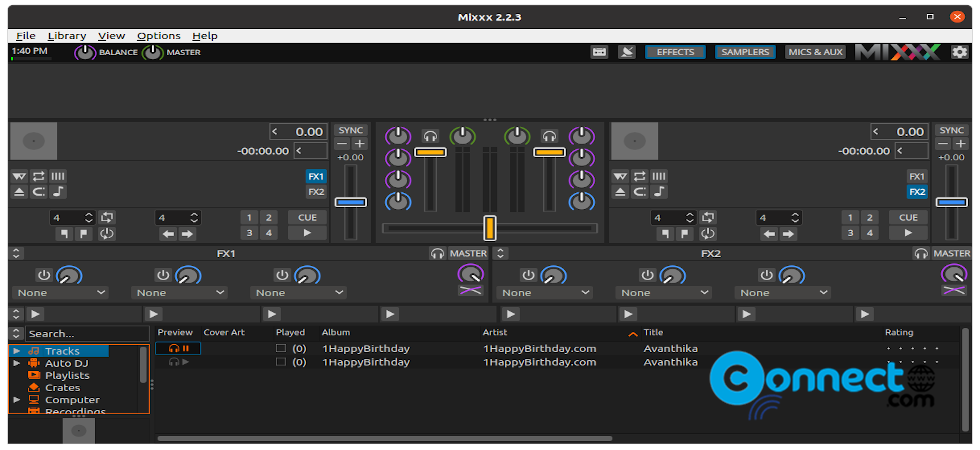
Task: Click the broadcast antenna icon in top bar
Action: [626, 52]
